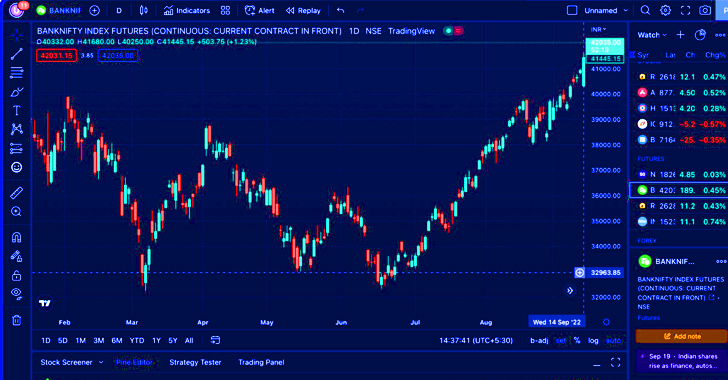This screenshot has width=728, height=380.
Task: Toggle the lock all drawings tool
Action: point(17,275)
